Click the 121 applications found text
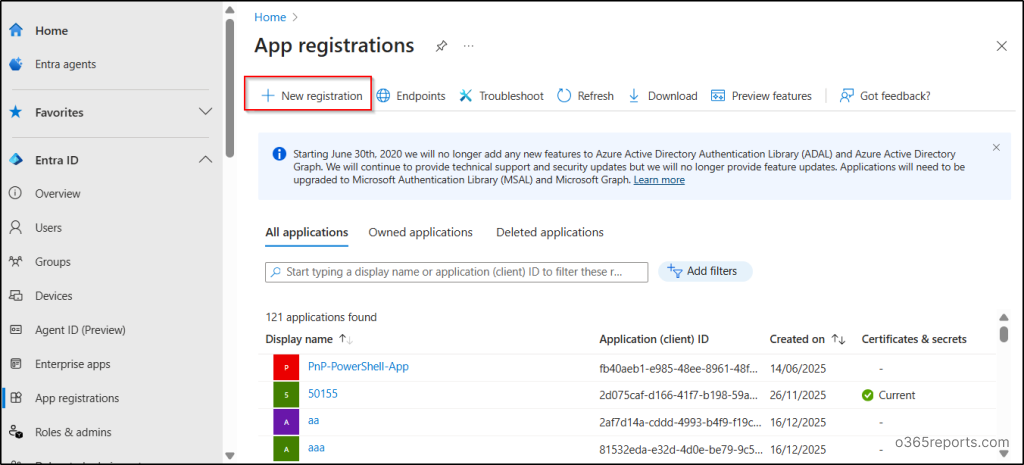Image resolution: width=1024 pixels, height=465 pixels. (321, 317)
